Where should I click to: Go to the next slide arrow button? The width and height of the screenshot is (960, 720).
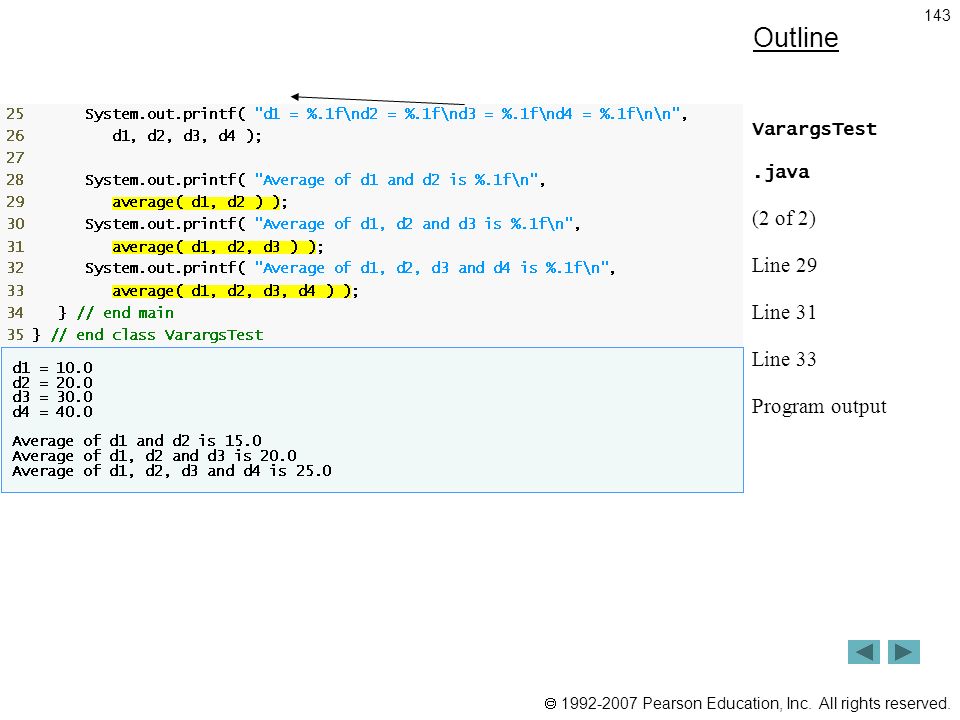click(904, 652)
